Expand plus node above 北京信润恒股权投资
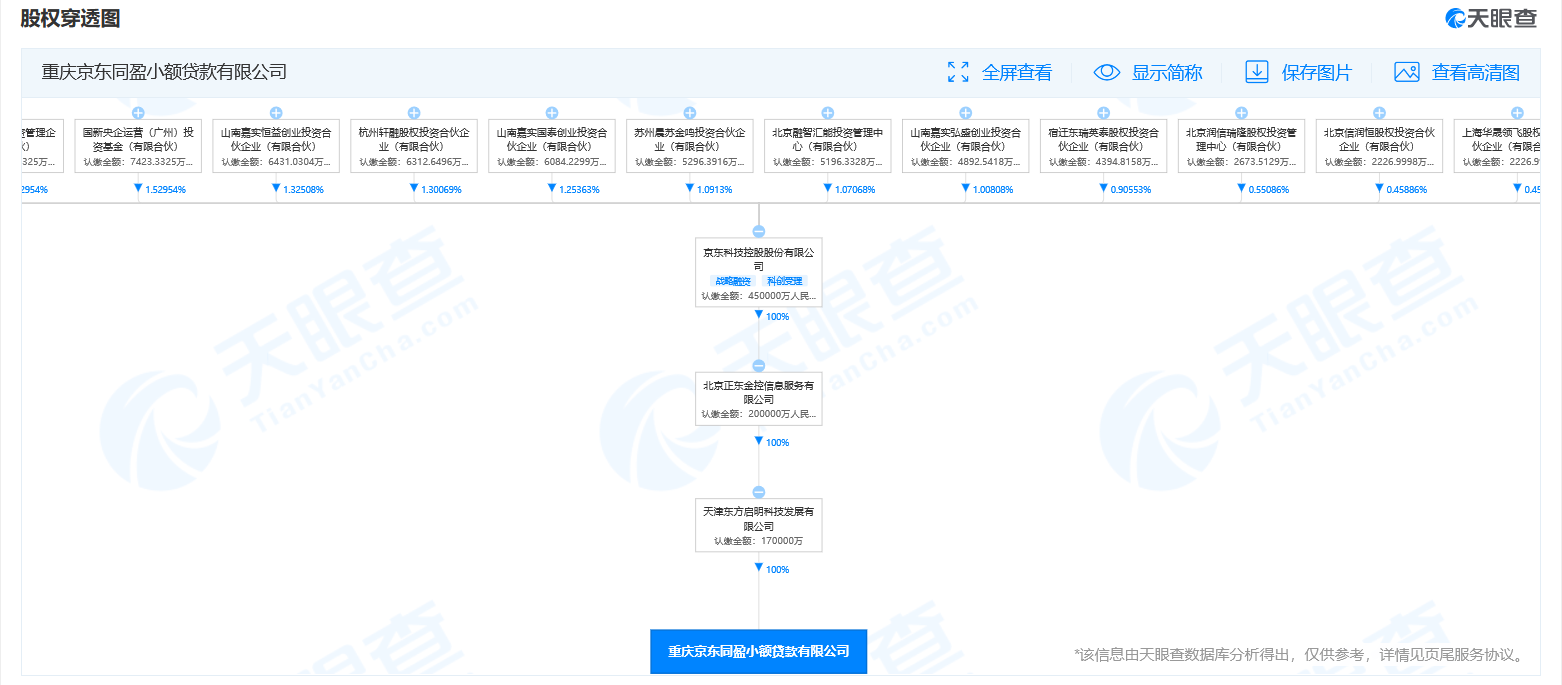 (x=1380, y=113)
